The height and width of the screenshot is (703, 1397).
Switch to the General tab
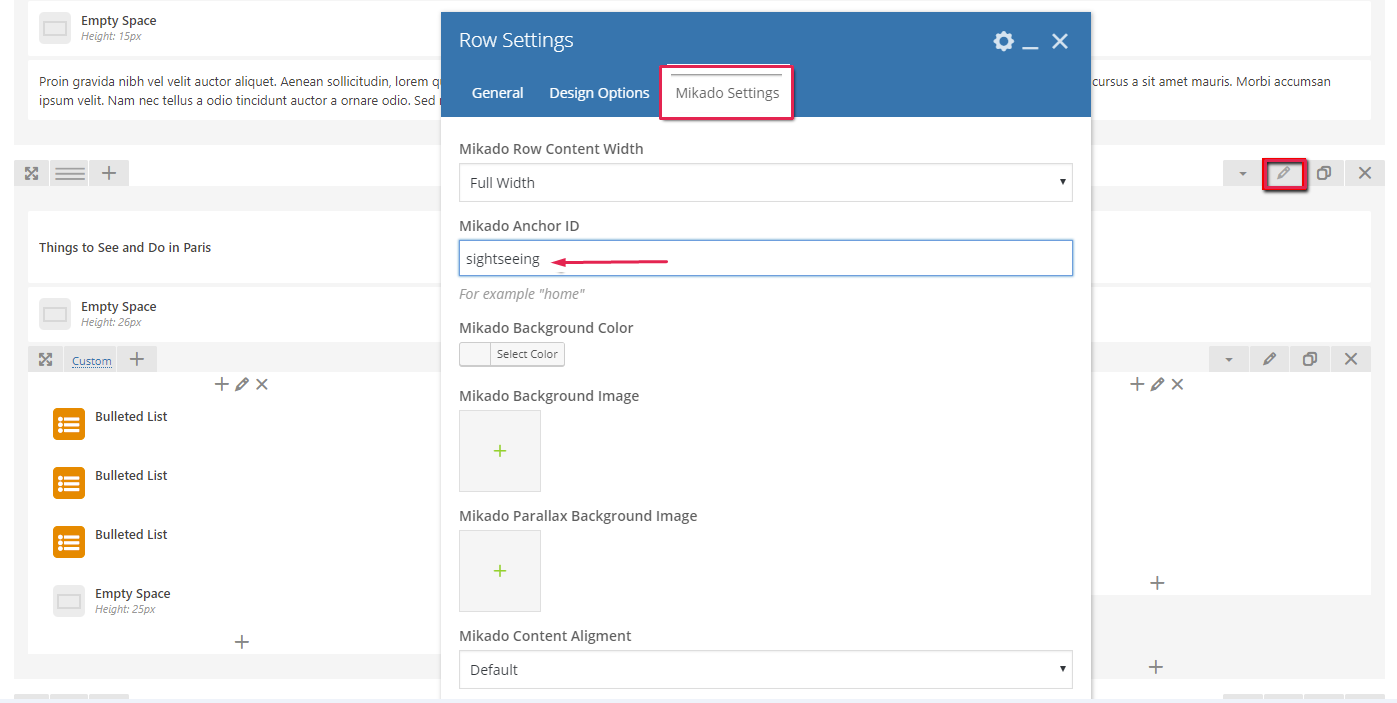coord(497,93)
